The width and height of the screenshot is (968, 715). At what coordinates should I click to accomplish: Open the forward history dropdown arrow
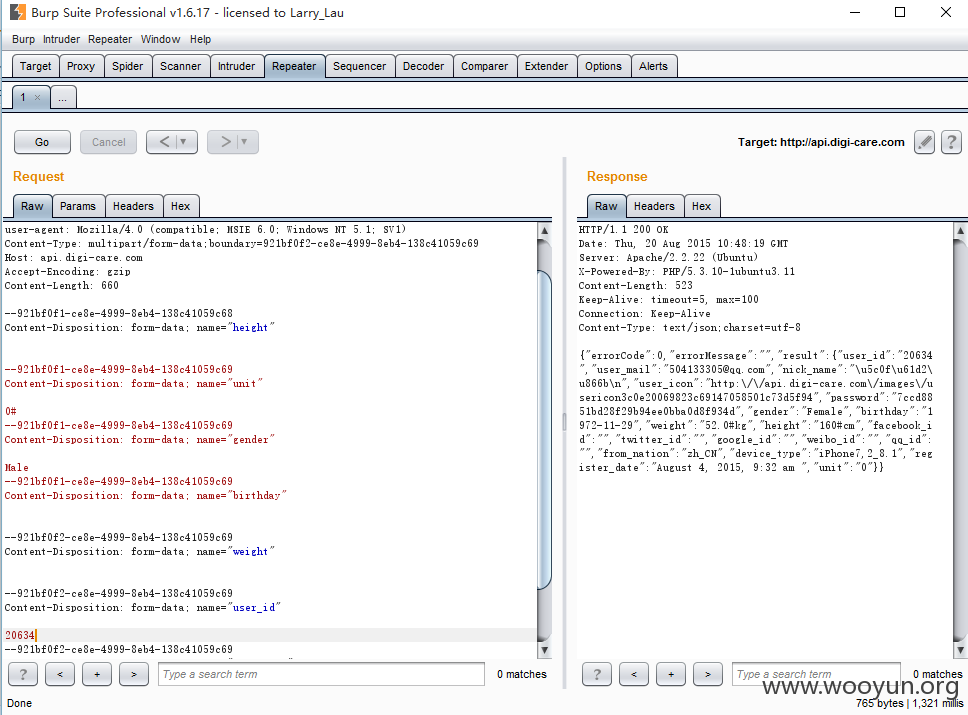click(244, 142)
